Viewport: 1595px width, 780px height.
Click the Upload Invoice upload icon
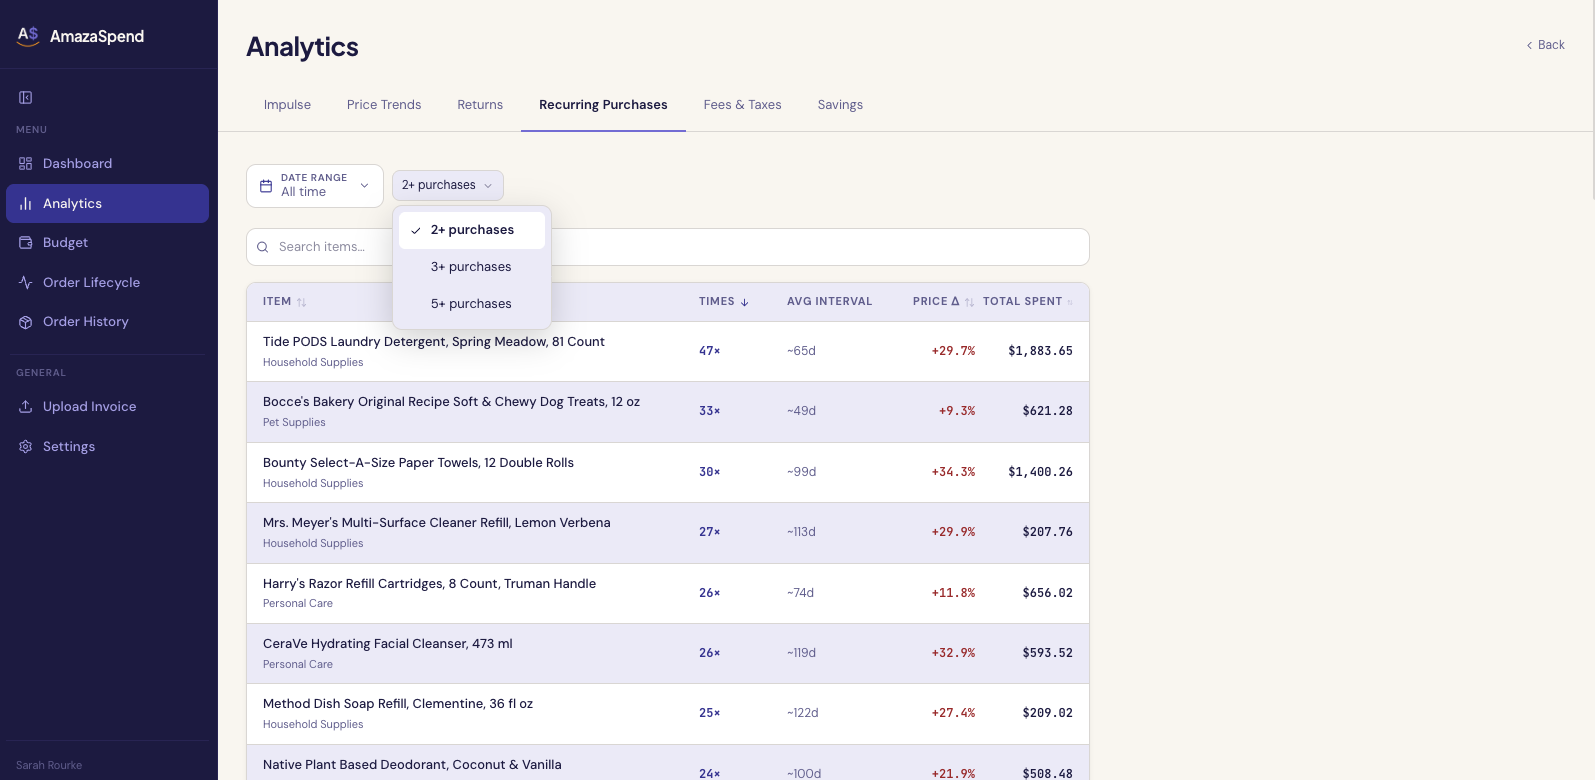[26, 406]
